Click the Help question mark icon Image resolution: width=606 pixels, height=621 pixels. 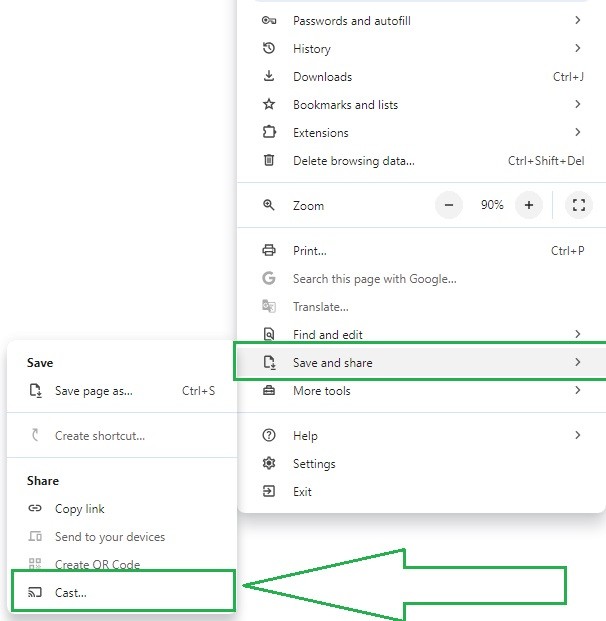pos(269,435)
